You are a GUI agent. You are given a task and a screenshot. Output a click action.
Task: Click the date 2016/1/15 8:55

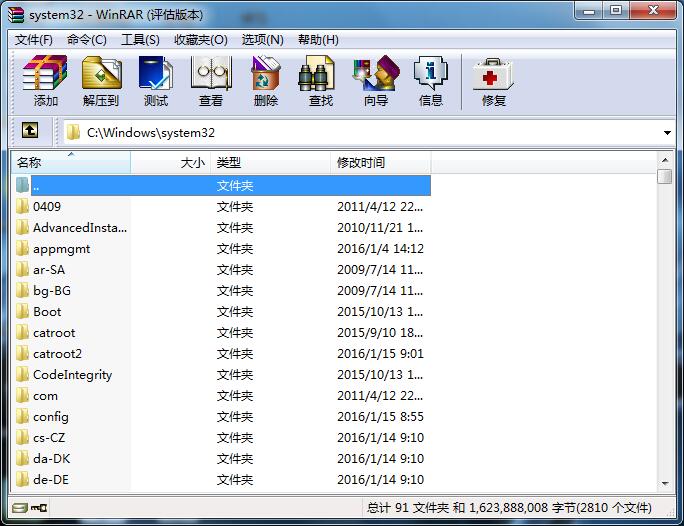click(380, 417)
